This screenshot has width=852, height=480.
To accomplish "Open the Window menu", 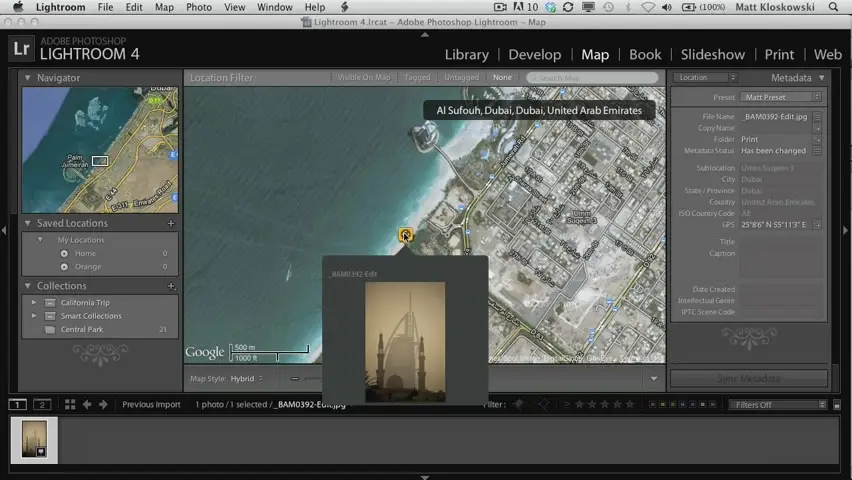I will (x=274, y=7).
